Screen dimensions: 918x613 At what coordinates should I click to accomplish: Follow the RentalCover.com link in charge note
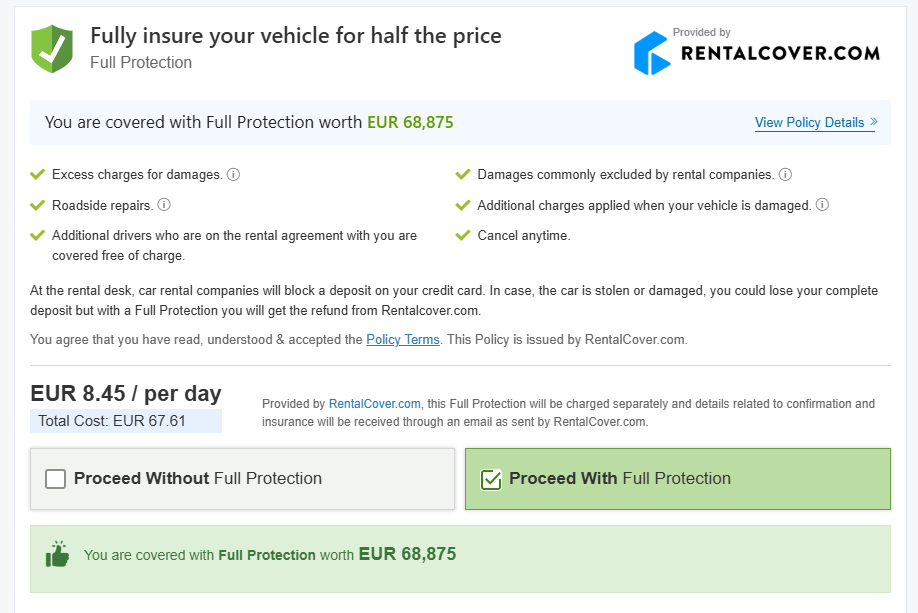(x=374, y=404)
